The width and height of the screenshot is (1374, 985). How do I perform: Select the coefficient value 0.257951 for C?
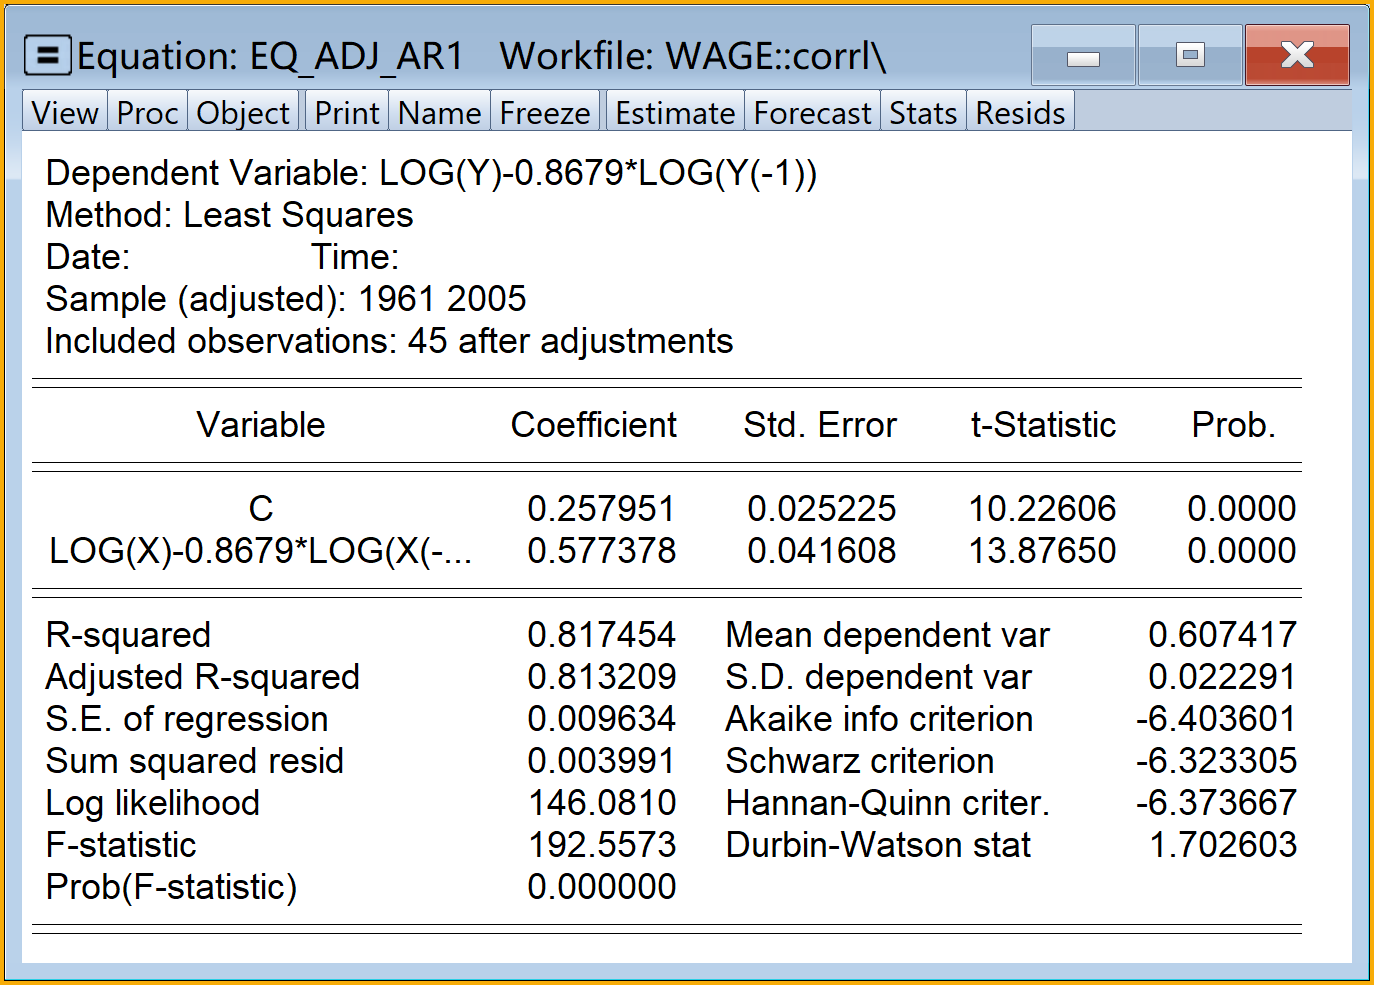coord(601,509)
